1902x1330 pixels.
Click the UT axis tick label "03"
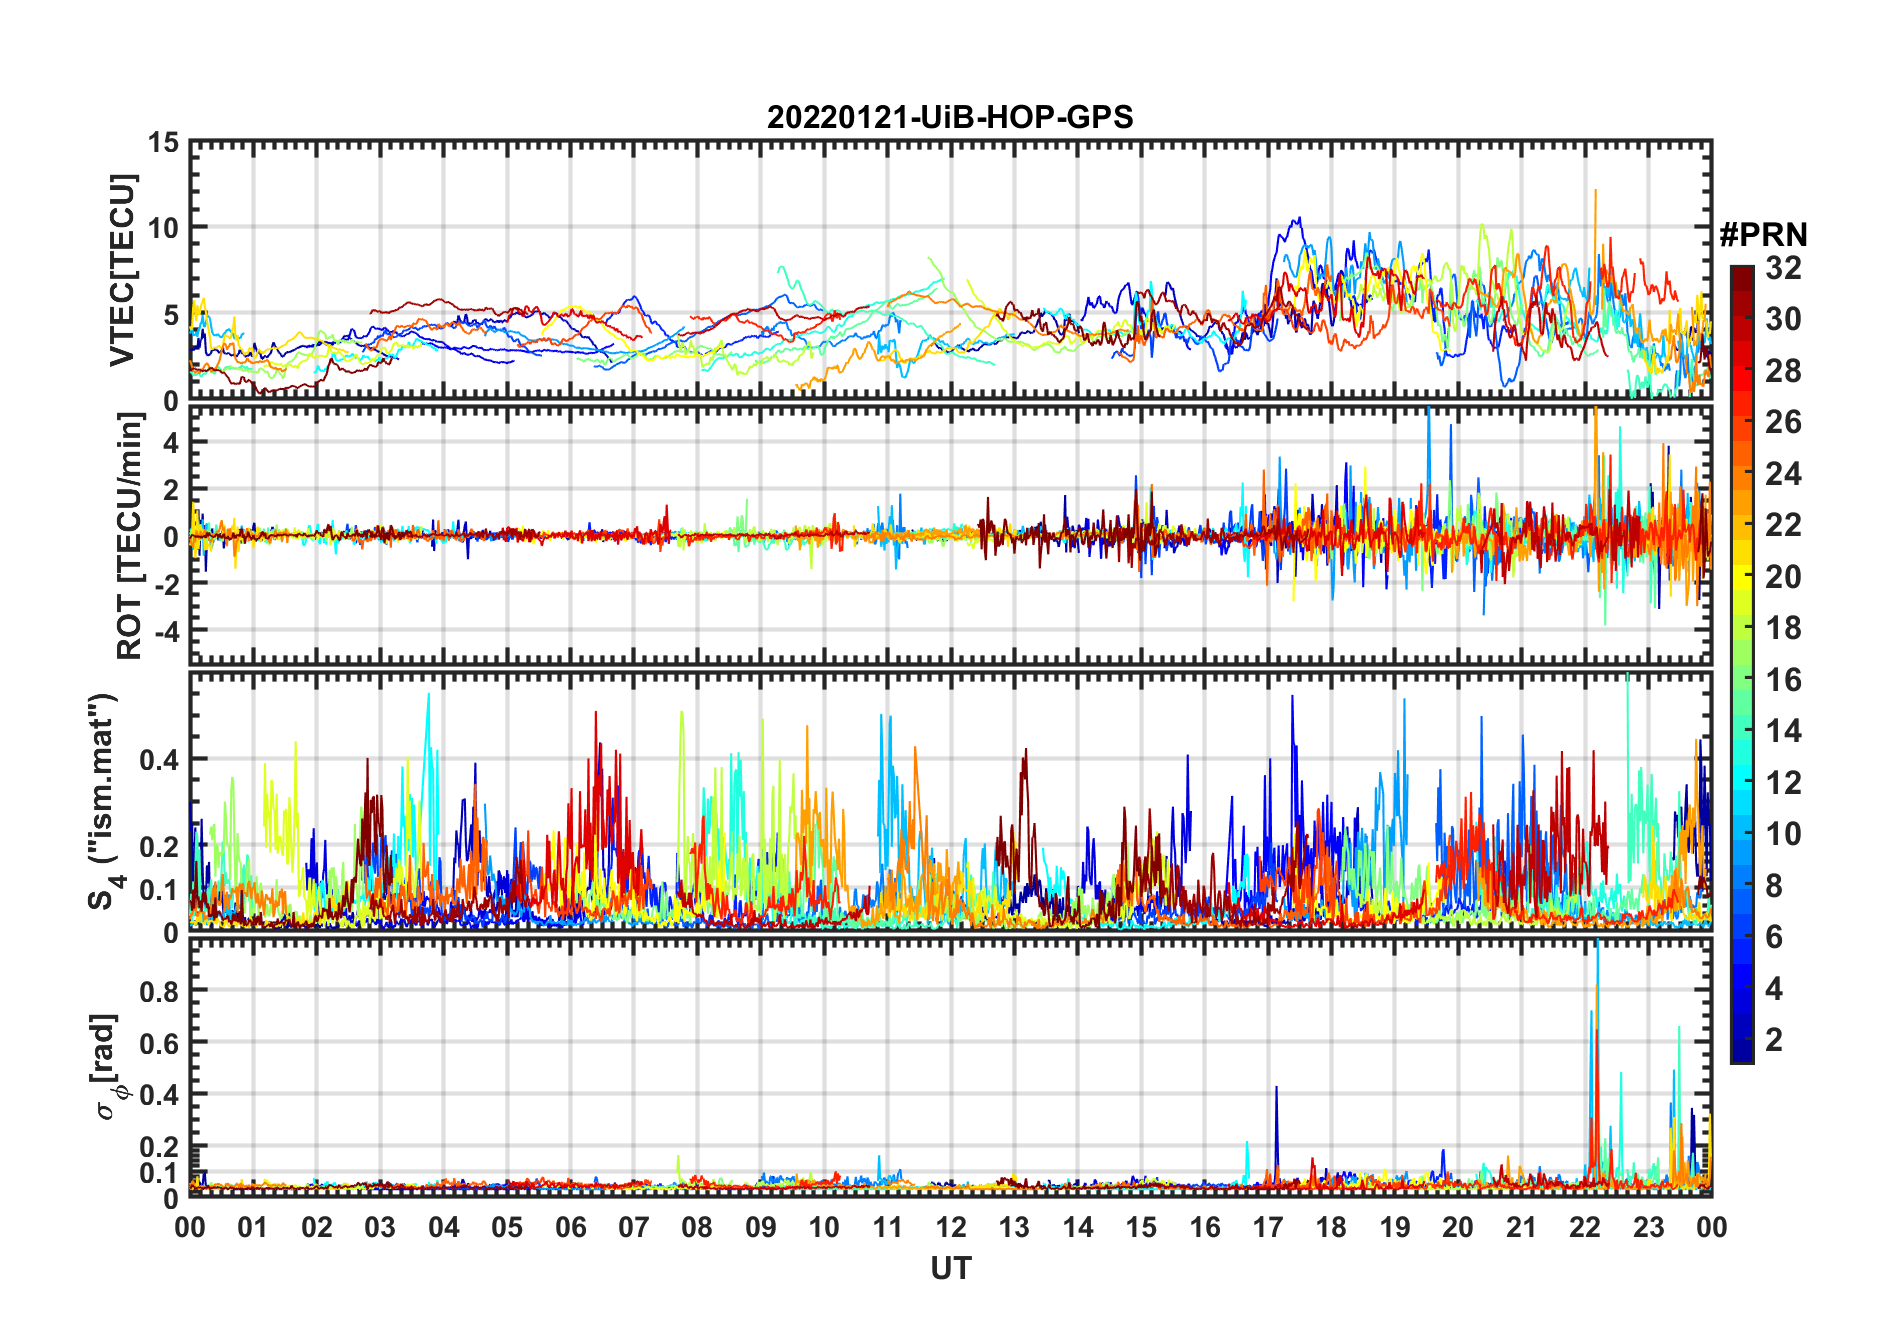(x=380, y=1227)
